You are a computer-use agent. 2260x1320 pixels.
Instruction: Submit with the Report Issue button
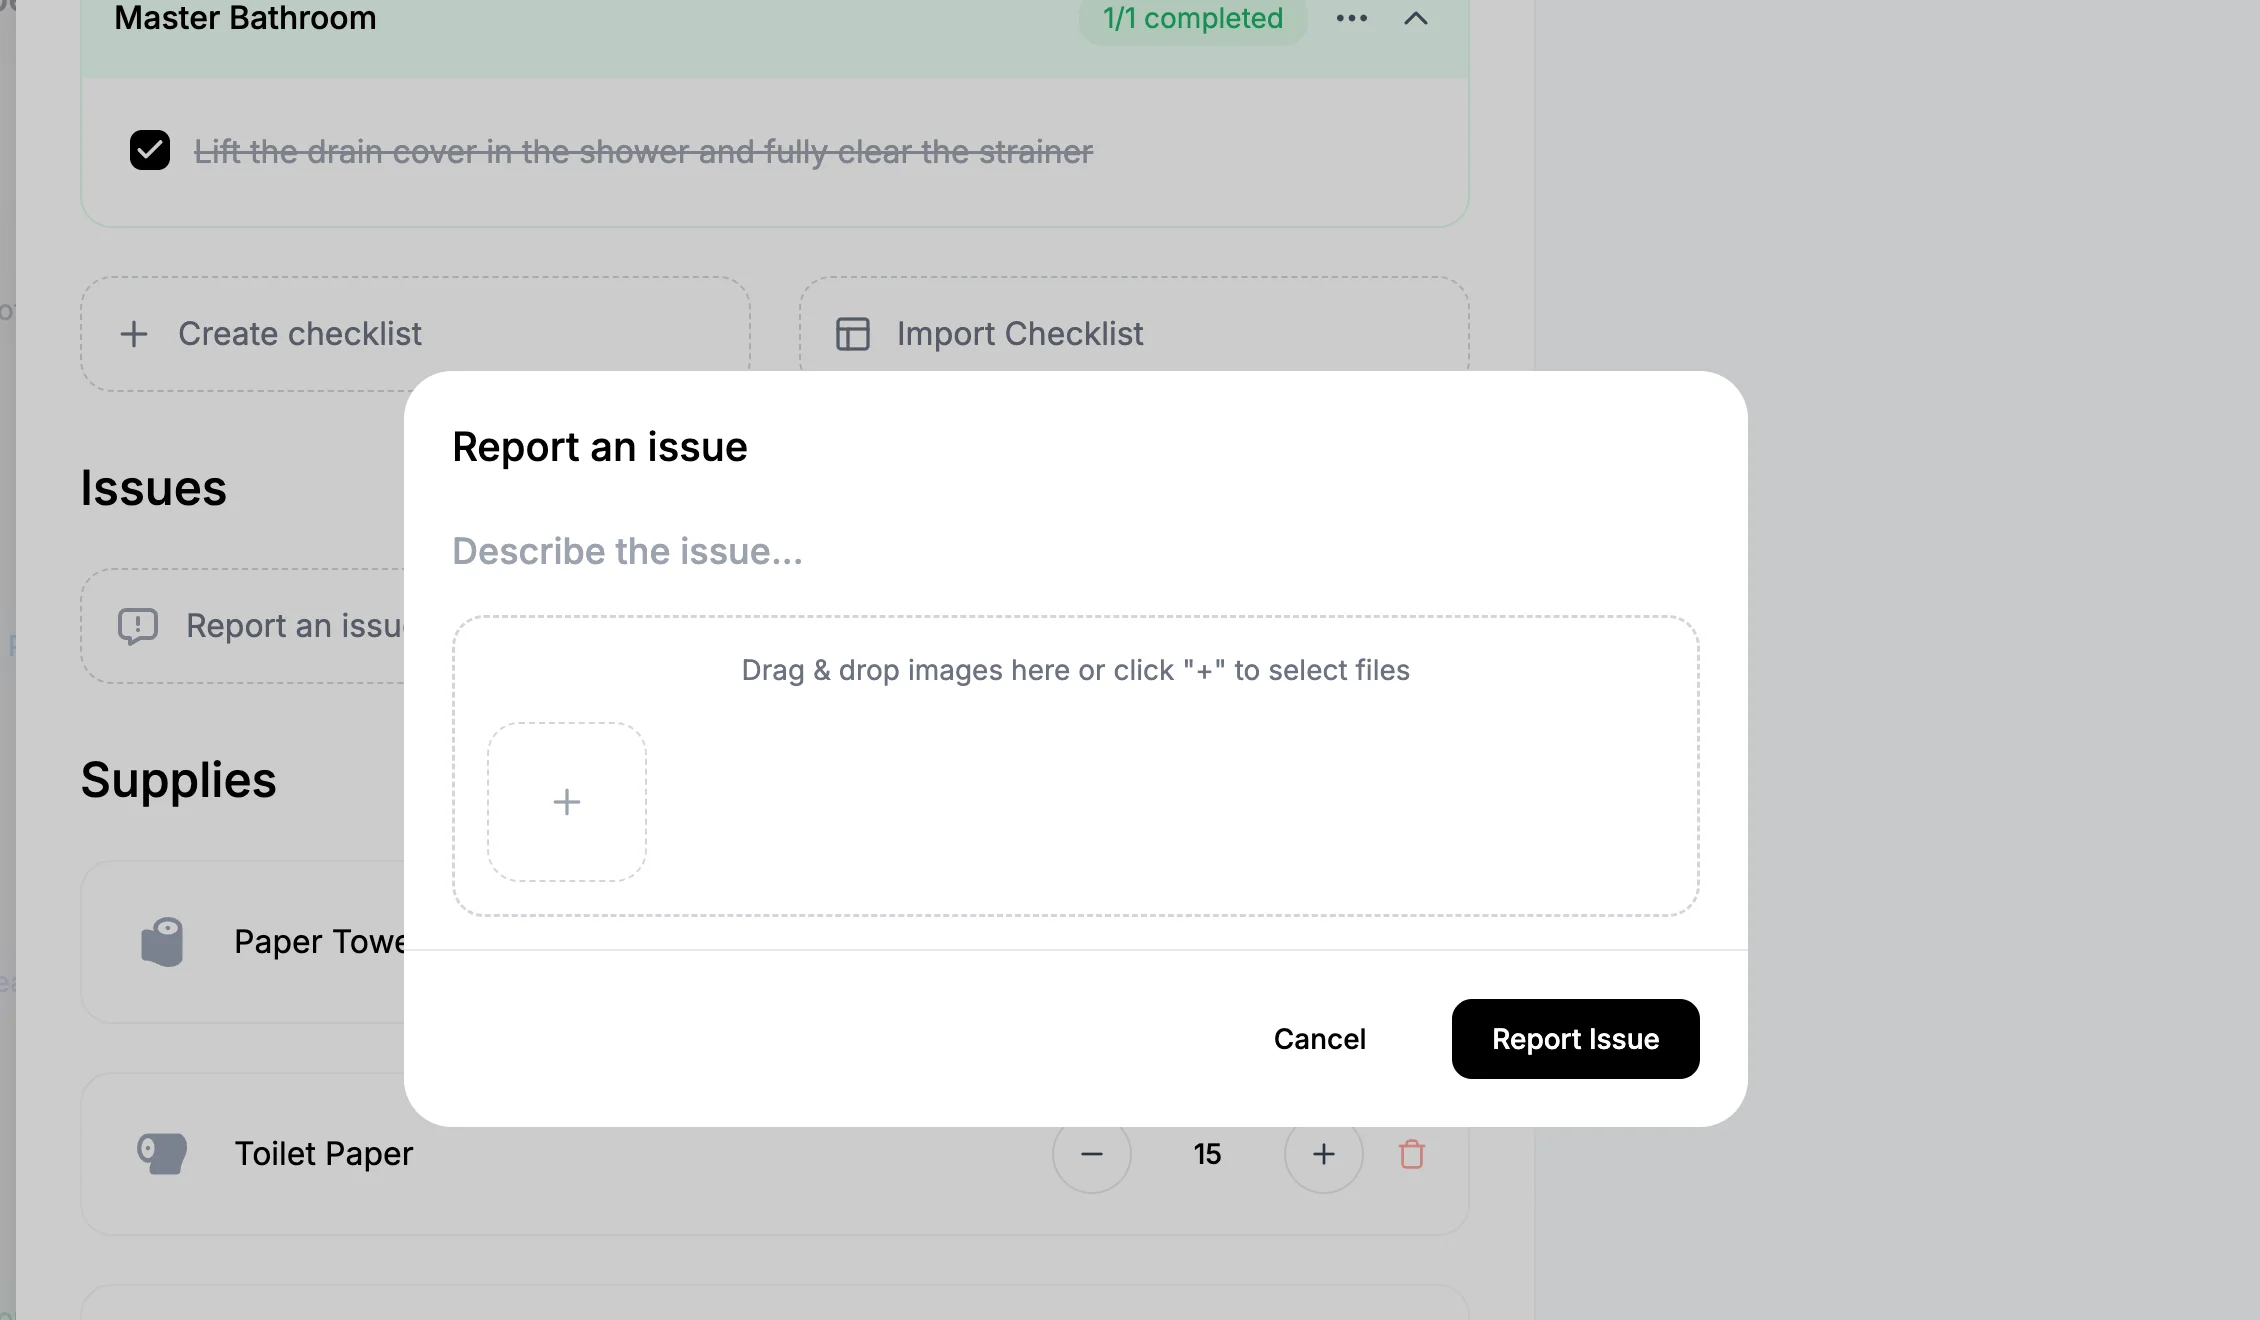[1575, 1039]
